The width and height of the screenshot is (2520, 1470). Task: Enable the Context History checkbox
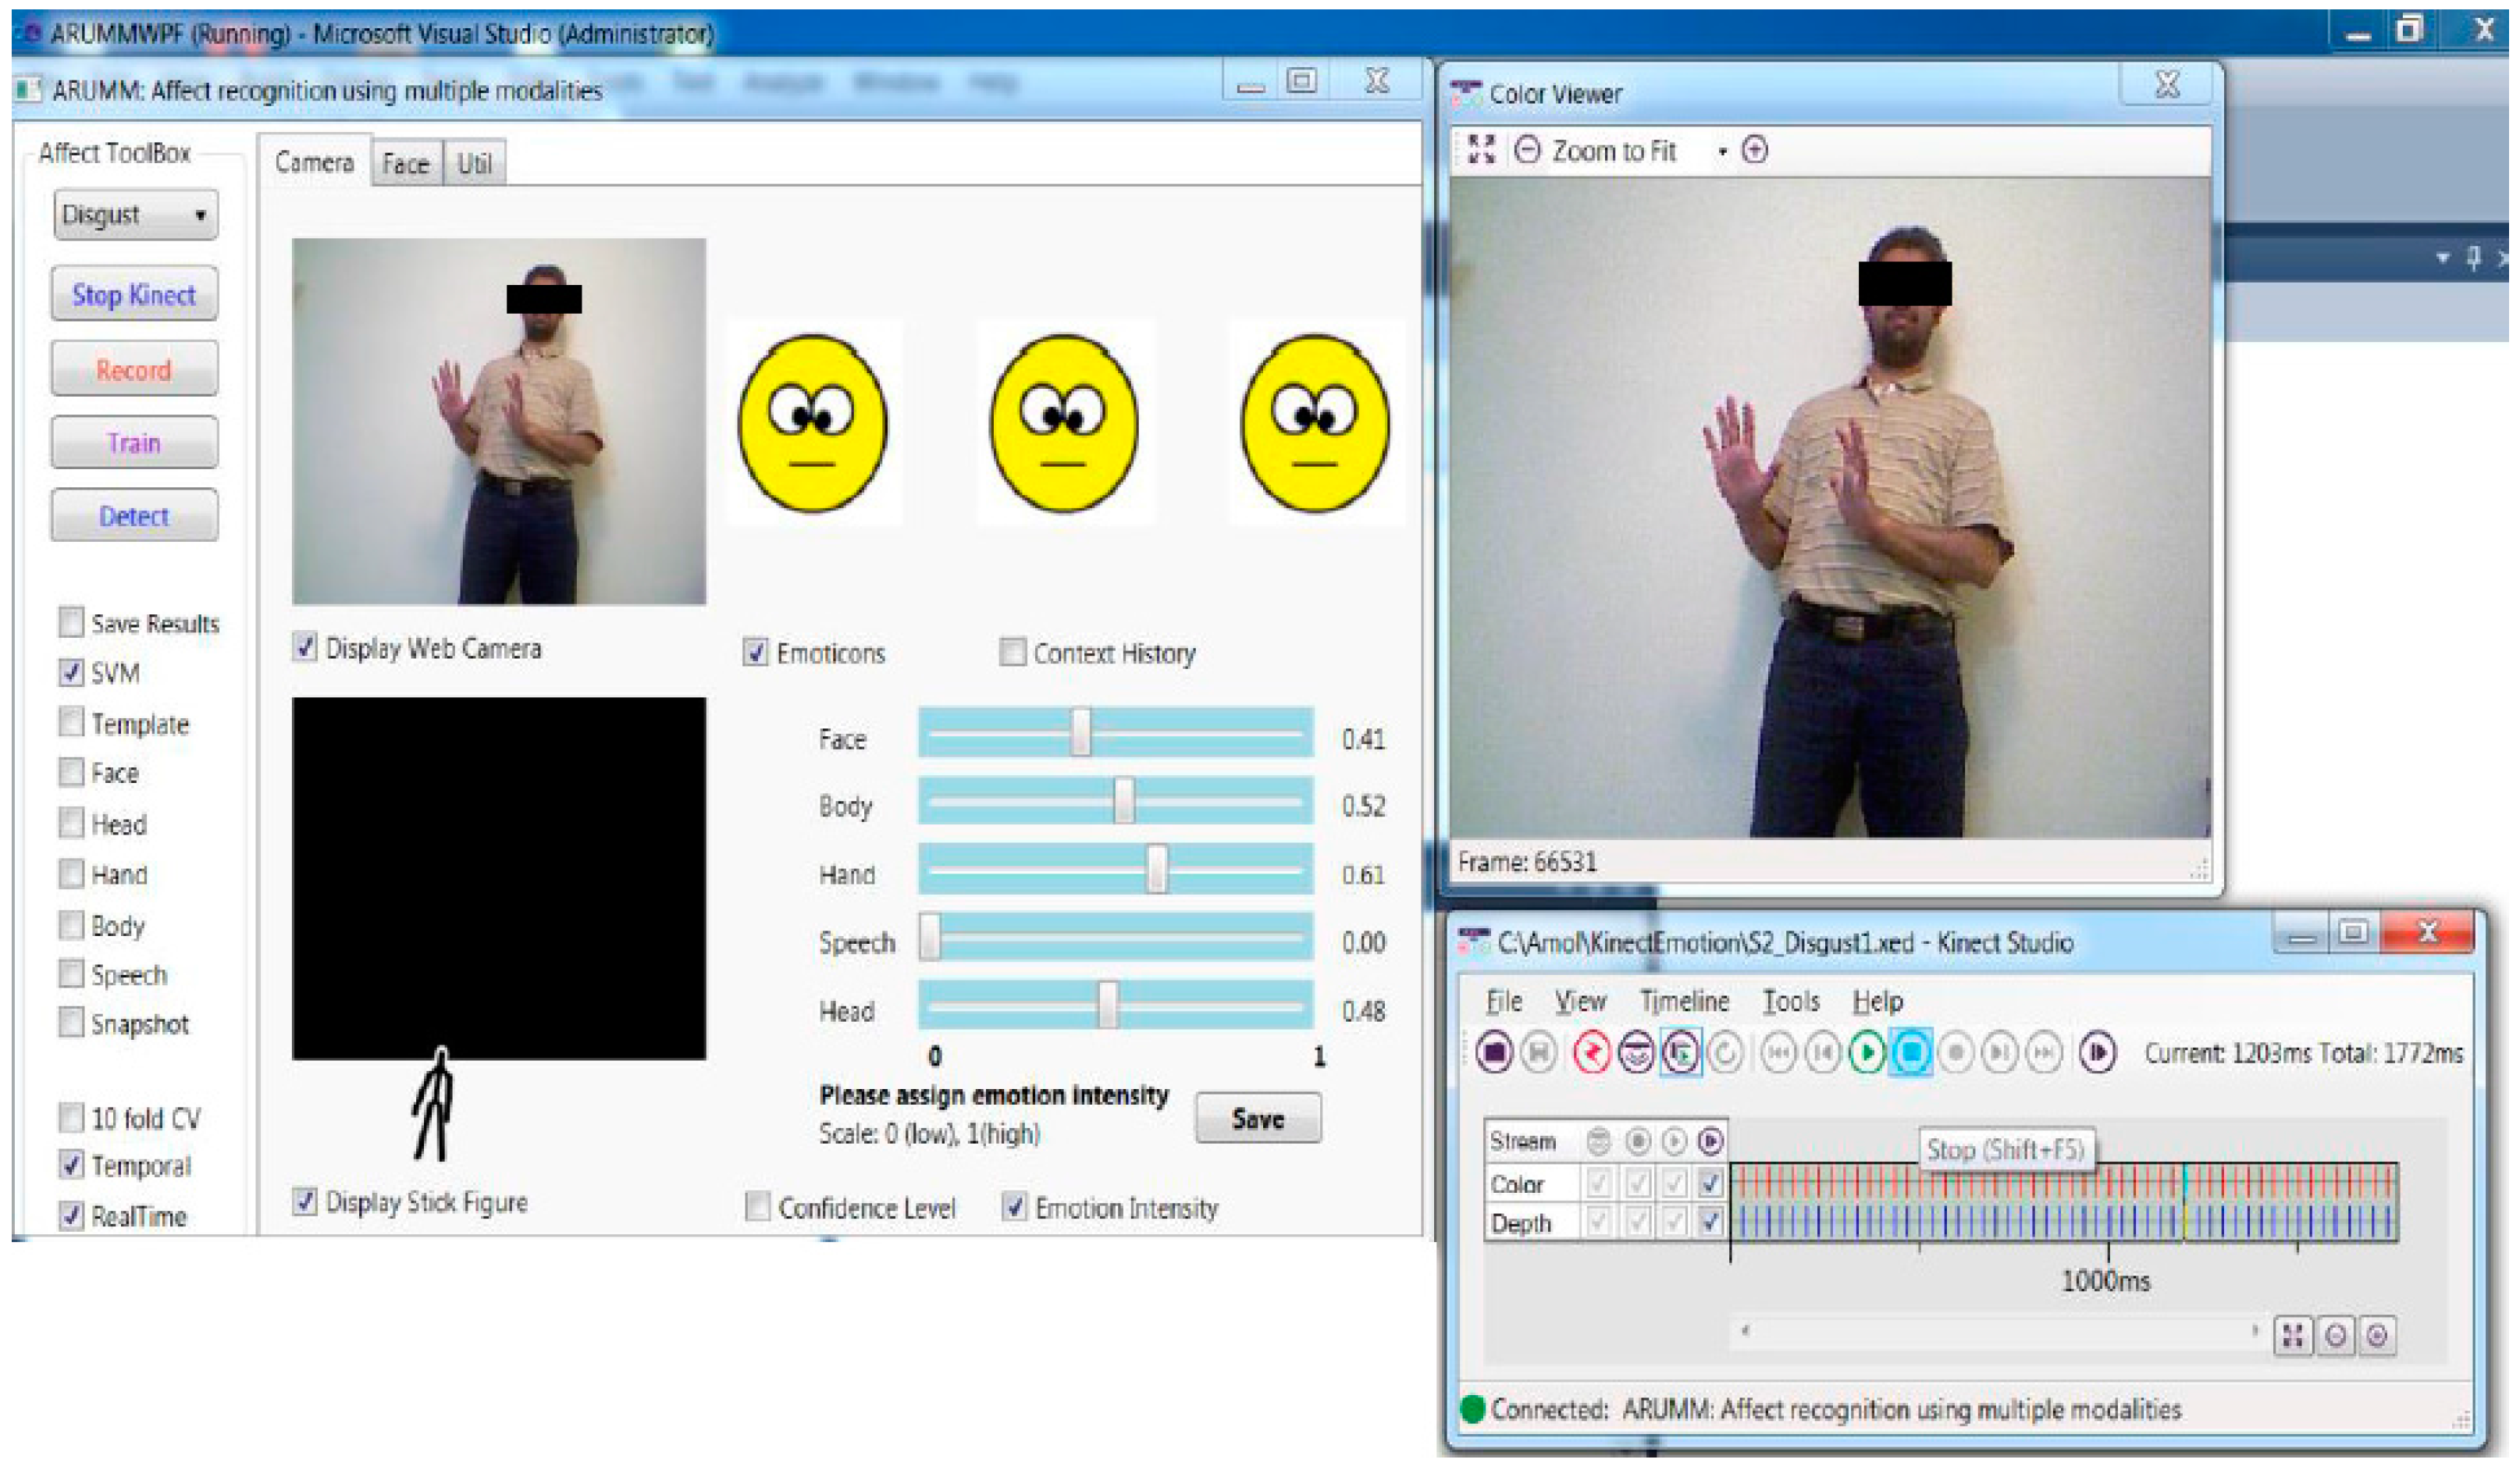click(x=1012, y=652)
